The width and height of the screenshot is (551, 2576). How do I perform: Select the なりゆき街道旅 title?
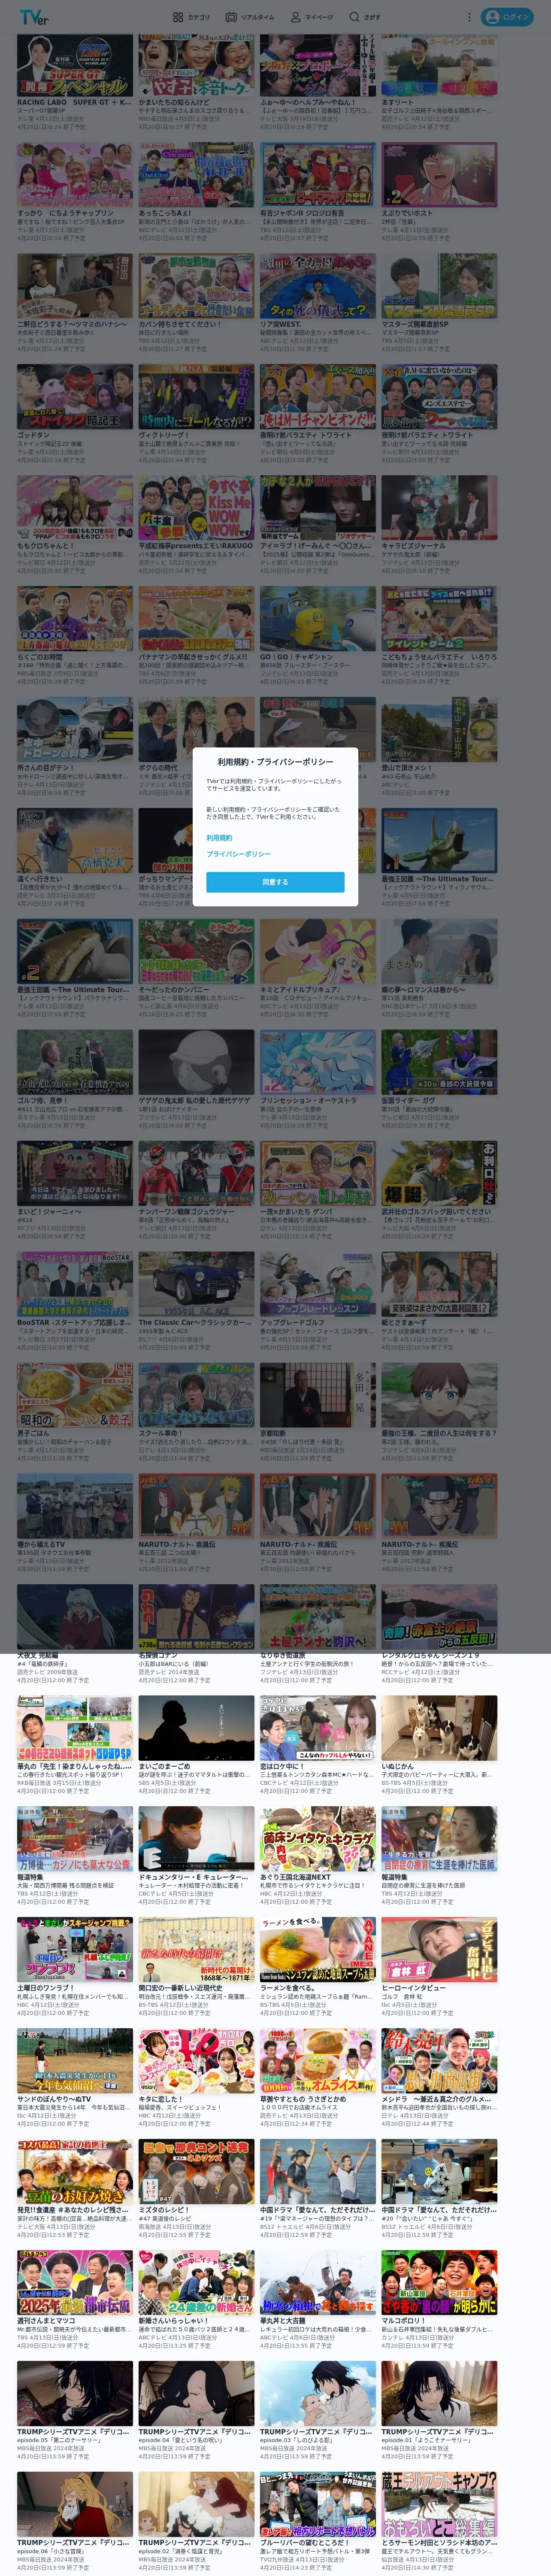[283, 1655]
